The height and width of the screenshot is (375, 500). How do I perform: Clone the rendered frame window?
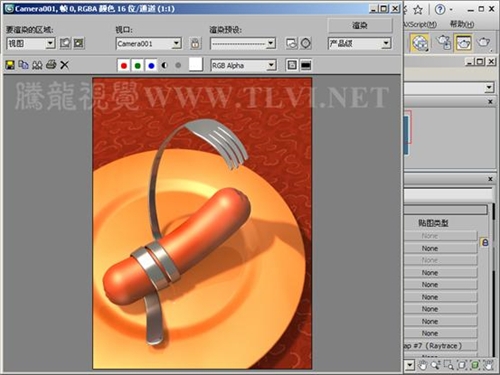[37, 65]
